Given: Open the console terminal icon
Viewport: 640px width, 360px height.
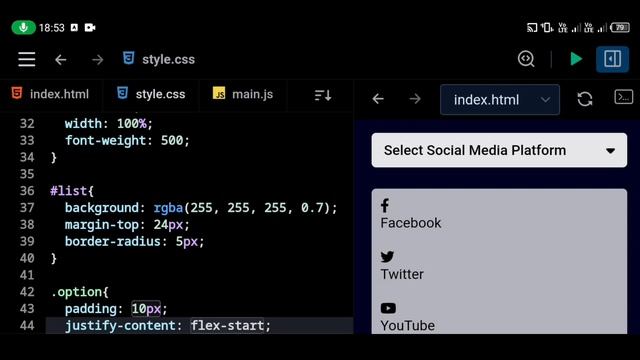Looking at the screenshot, I should coord(624,97).
